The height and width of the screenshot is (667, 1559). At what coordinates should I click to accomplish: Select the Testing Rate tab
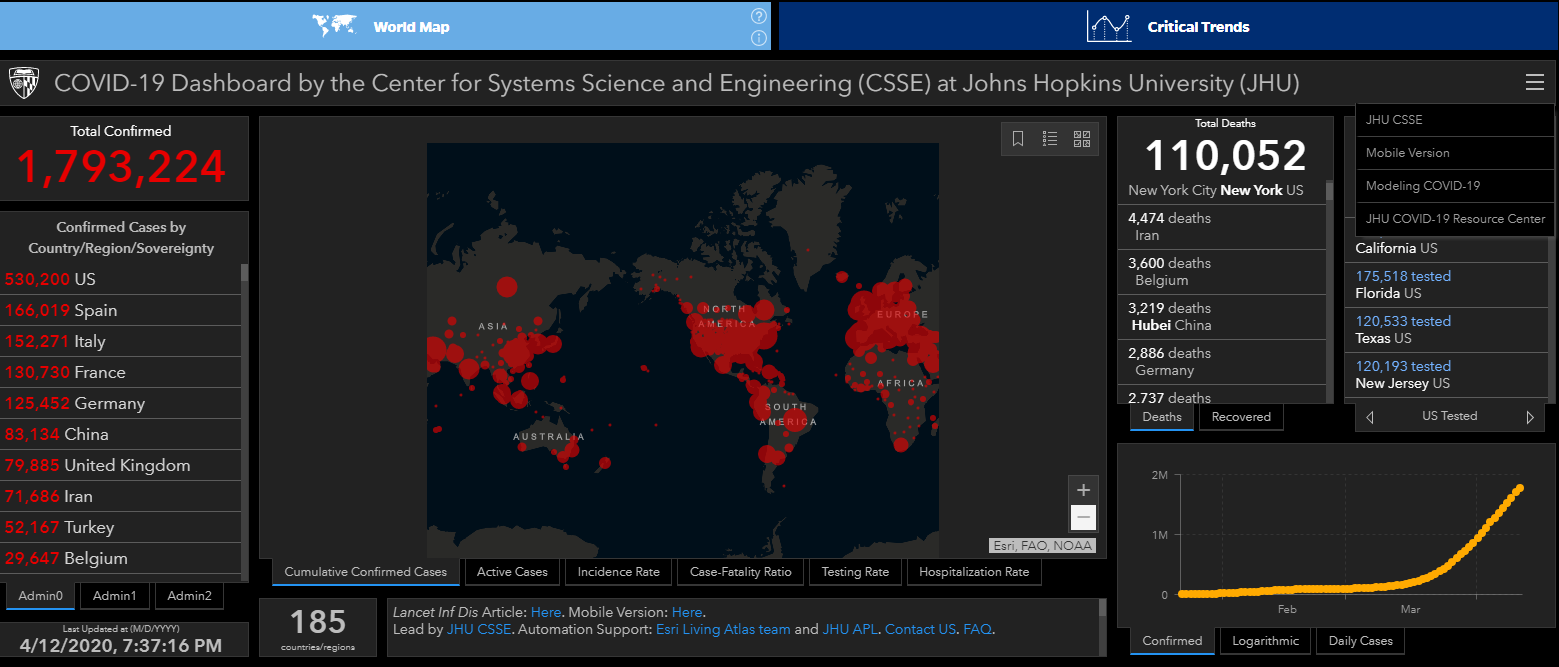click(855, 572)
